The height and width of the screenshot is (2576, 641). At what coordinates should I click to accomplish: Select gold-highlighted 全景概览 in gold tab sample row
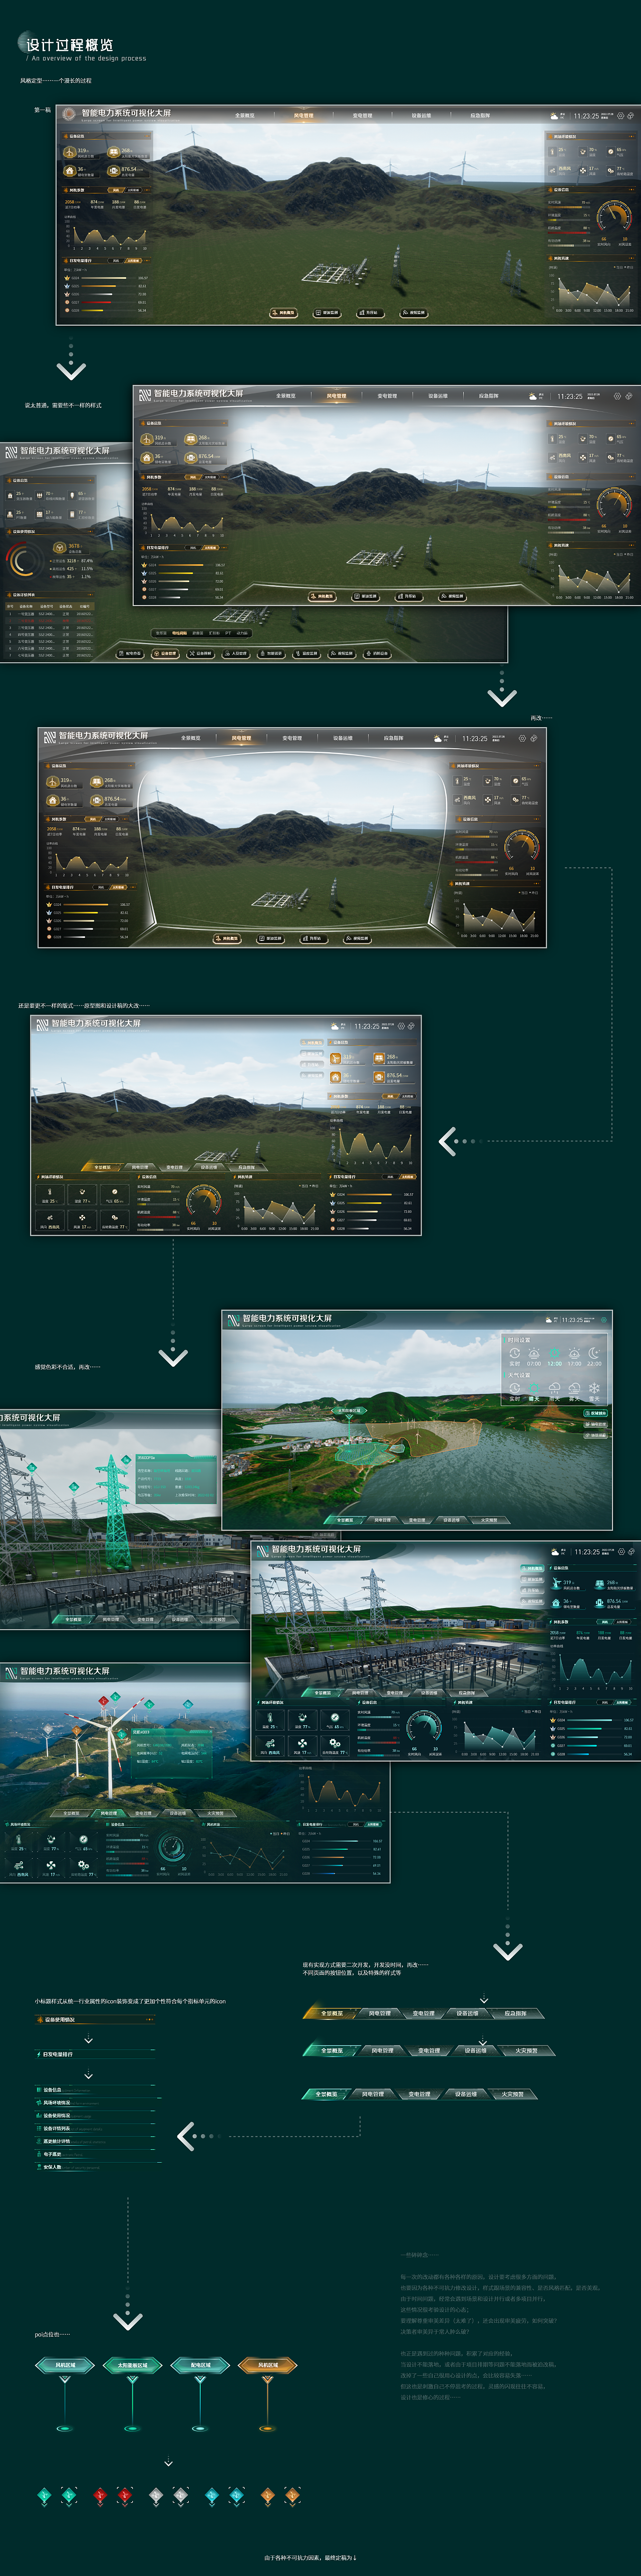pos(331,2013)
